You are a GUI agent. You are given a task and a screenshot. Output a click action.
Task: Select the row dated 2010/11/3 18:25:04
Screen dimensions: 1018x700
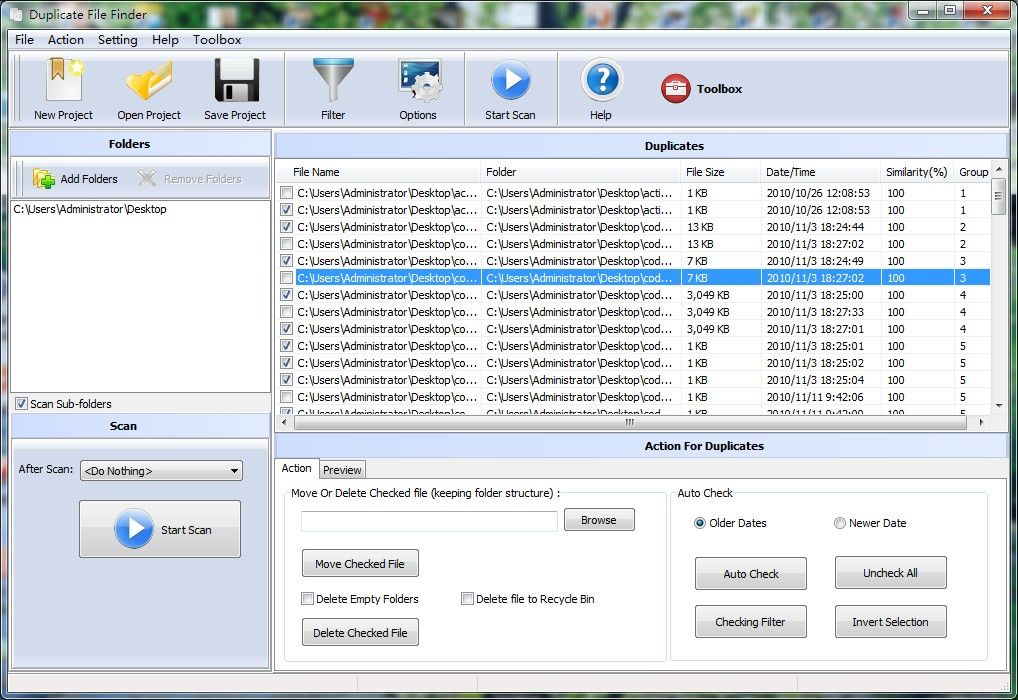pos(633,380)
